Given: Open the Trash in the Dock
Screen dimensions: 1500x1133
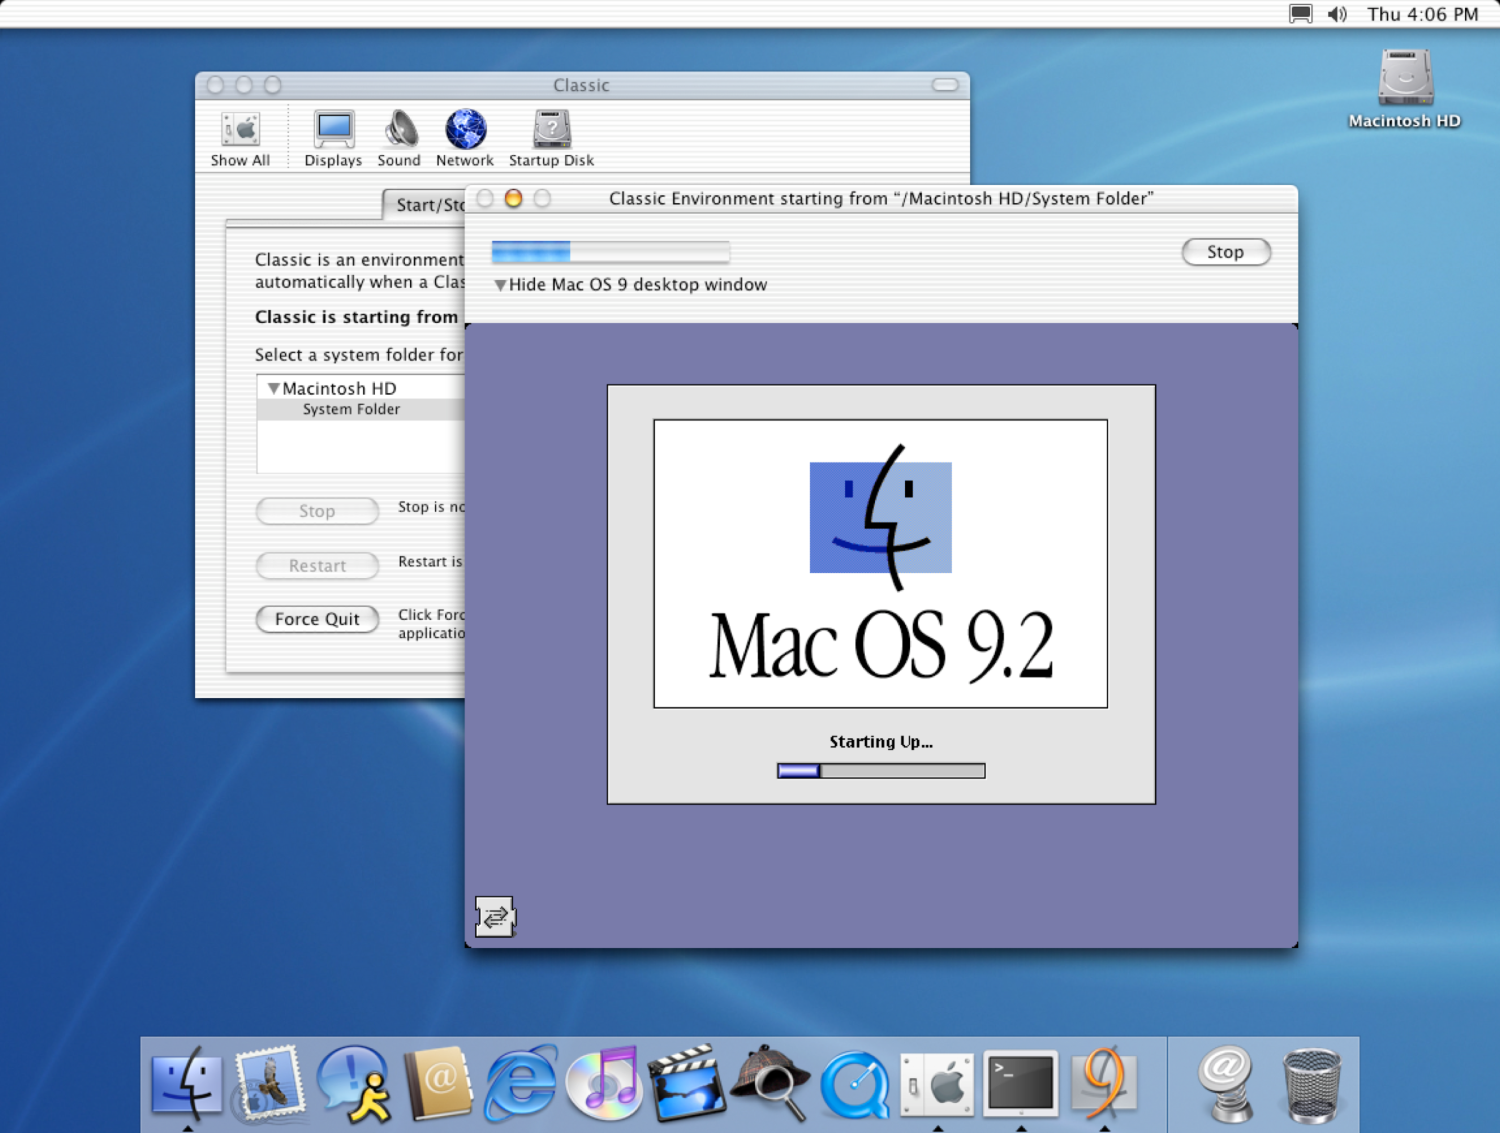Looking at the screenshot, I should pyautogui.click(x=1310, y=1085).
